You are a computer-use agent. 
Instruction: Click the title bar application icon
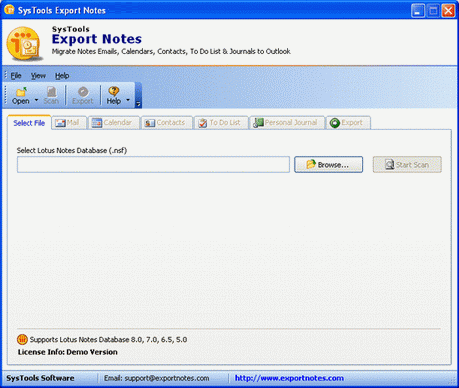click(9, 10)
